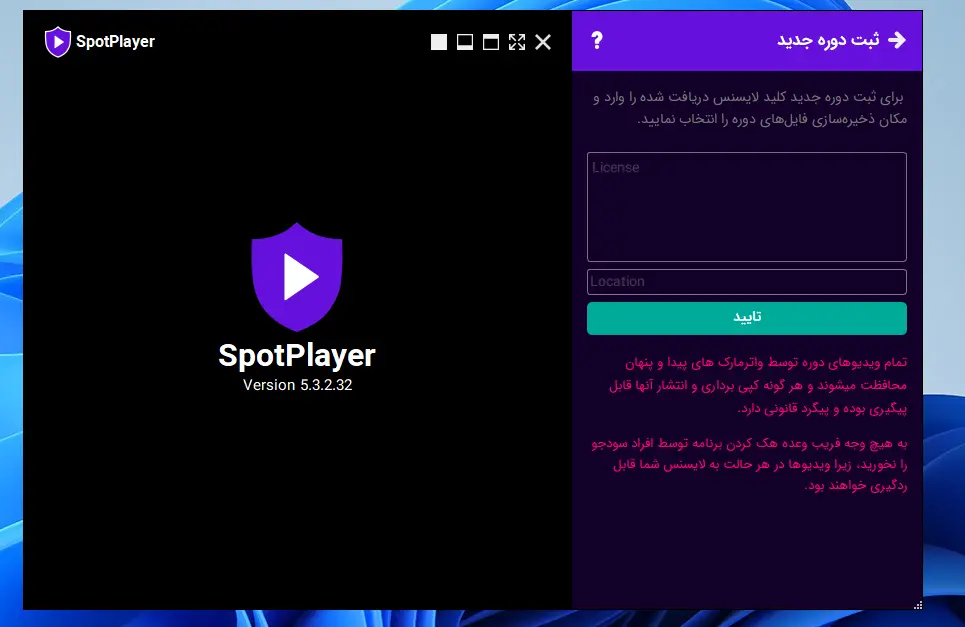Click the white square stop-style window icon
The width and height of the screenshot is (965, 627).
click(x=439, y=42)
